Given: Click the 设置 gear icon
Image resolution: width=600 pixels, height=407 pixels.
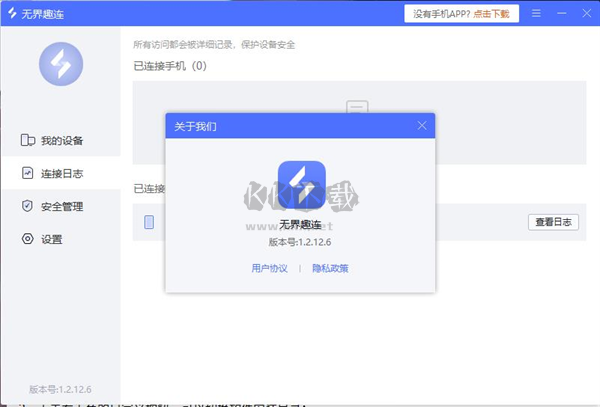Looking at the screenshot, I should coord(27,239).
